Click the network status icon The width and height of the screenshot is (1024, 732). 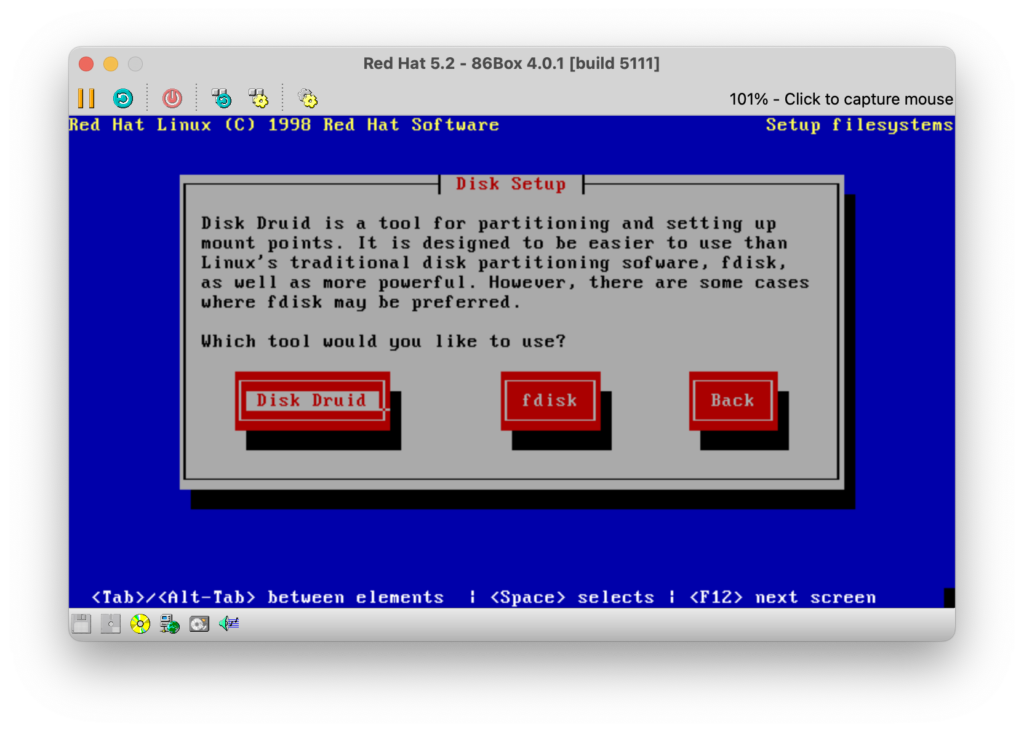click(170, 624)
